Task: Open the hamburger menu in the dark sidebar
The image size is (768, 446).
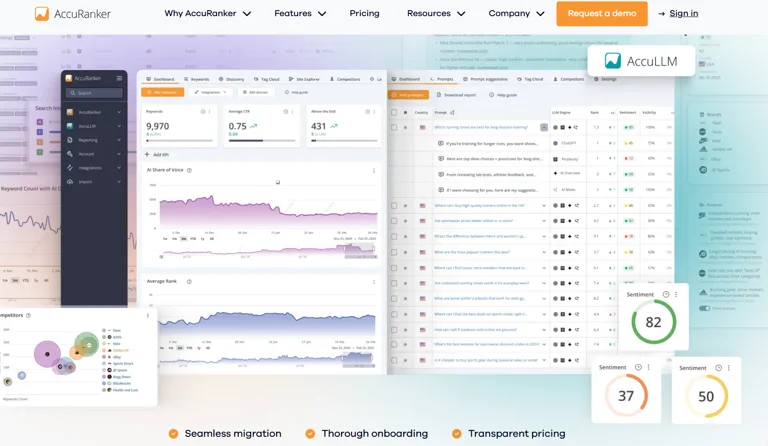Action: (119, 78)
